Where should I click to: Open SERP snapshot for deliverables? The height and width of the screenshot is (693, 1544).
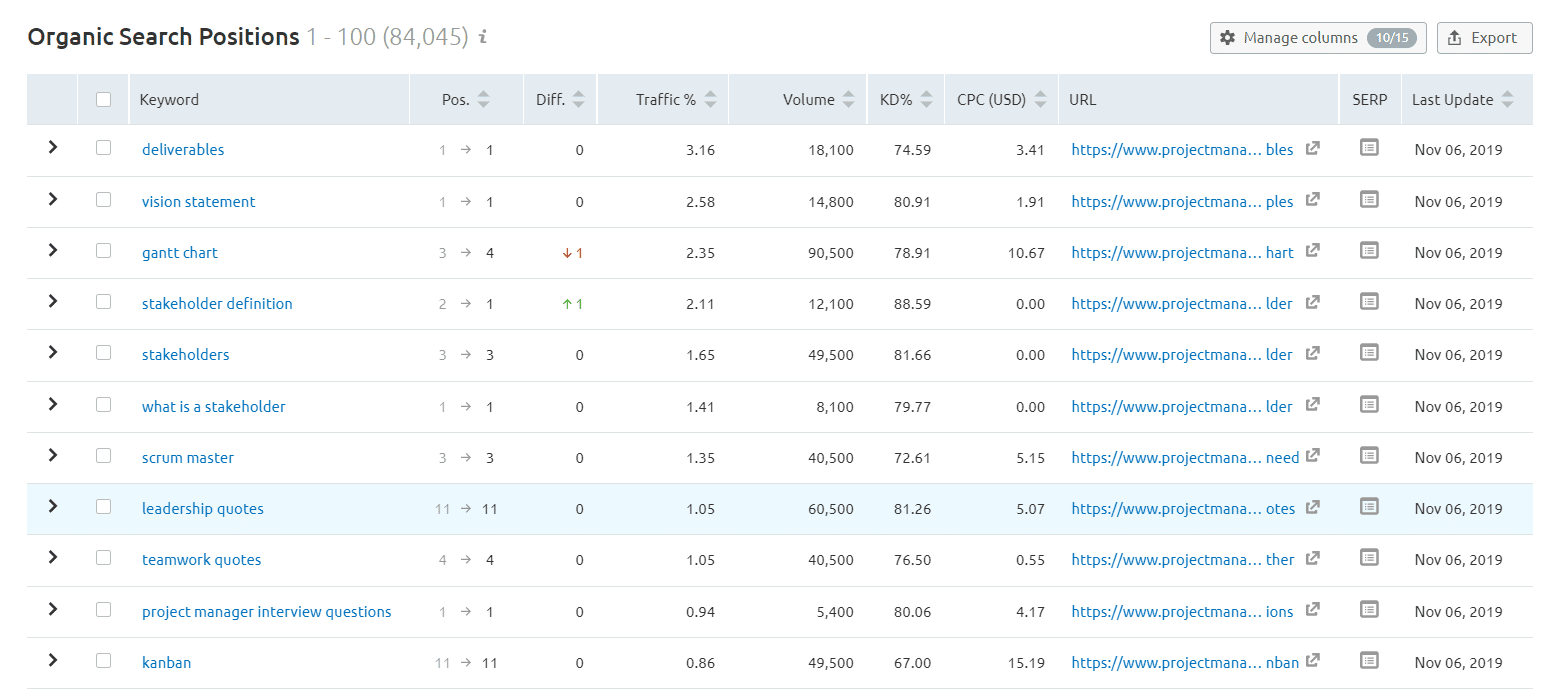pyautogui.click(x=1369, y=147)
